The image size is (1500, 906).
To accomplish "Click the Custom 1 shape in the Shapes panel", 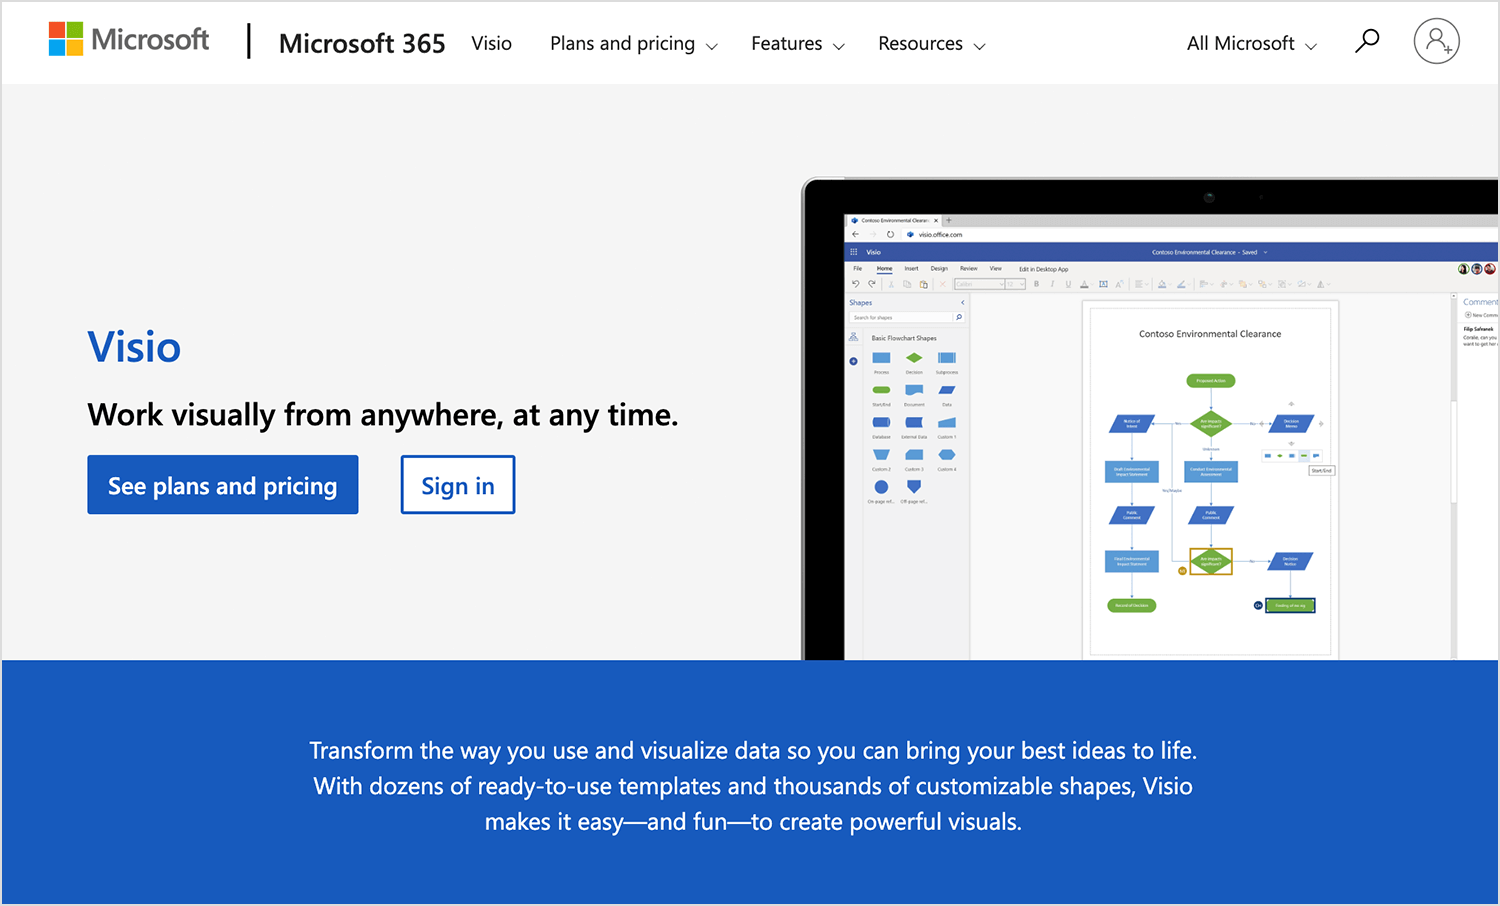I will (x=947, y=422).
